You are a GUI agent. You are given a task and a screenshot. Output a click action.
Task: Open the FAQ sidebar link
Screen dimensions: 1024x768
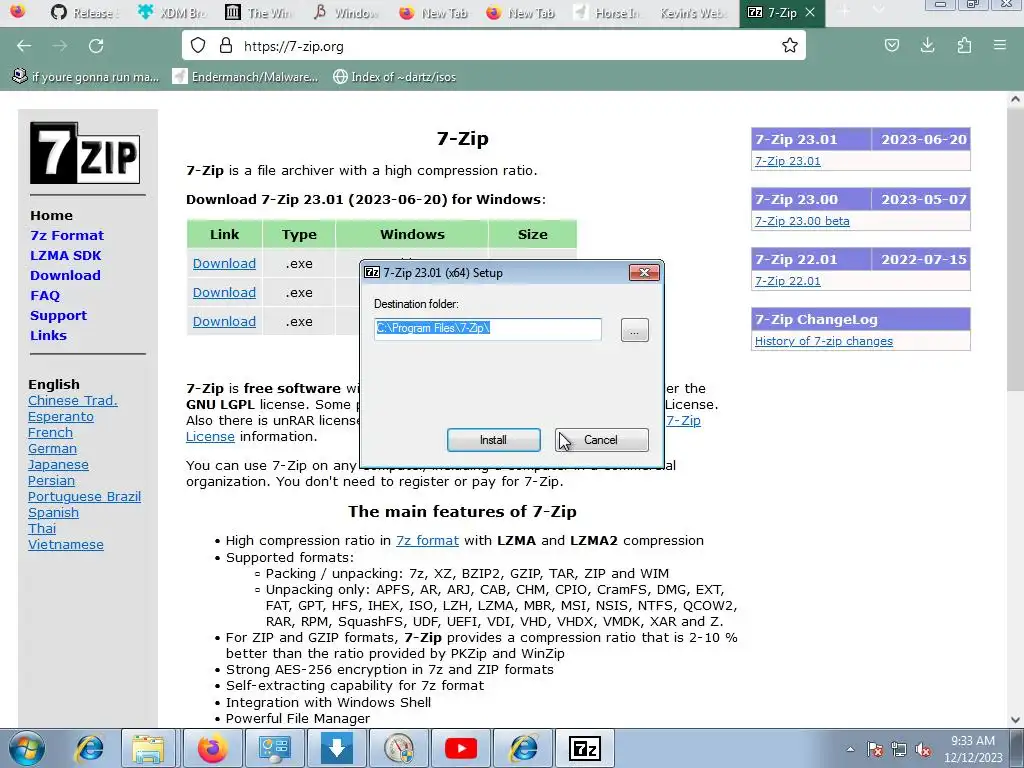coord(44,295)
